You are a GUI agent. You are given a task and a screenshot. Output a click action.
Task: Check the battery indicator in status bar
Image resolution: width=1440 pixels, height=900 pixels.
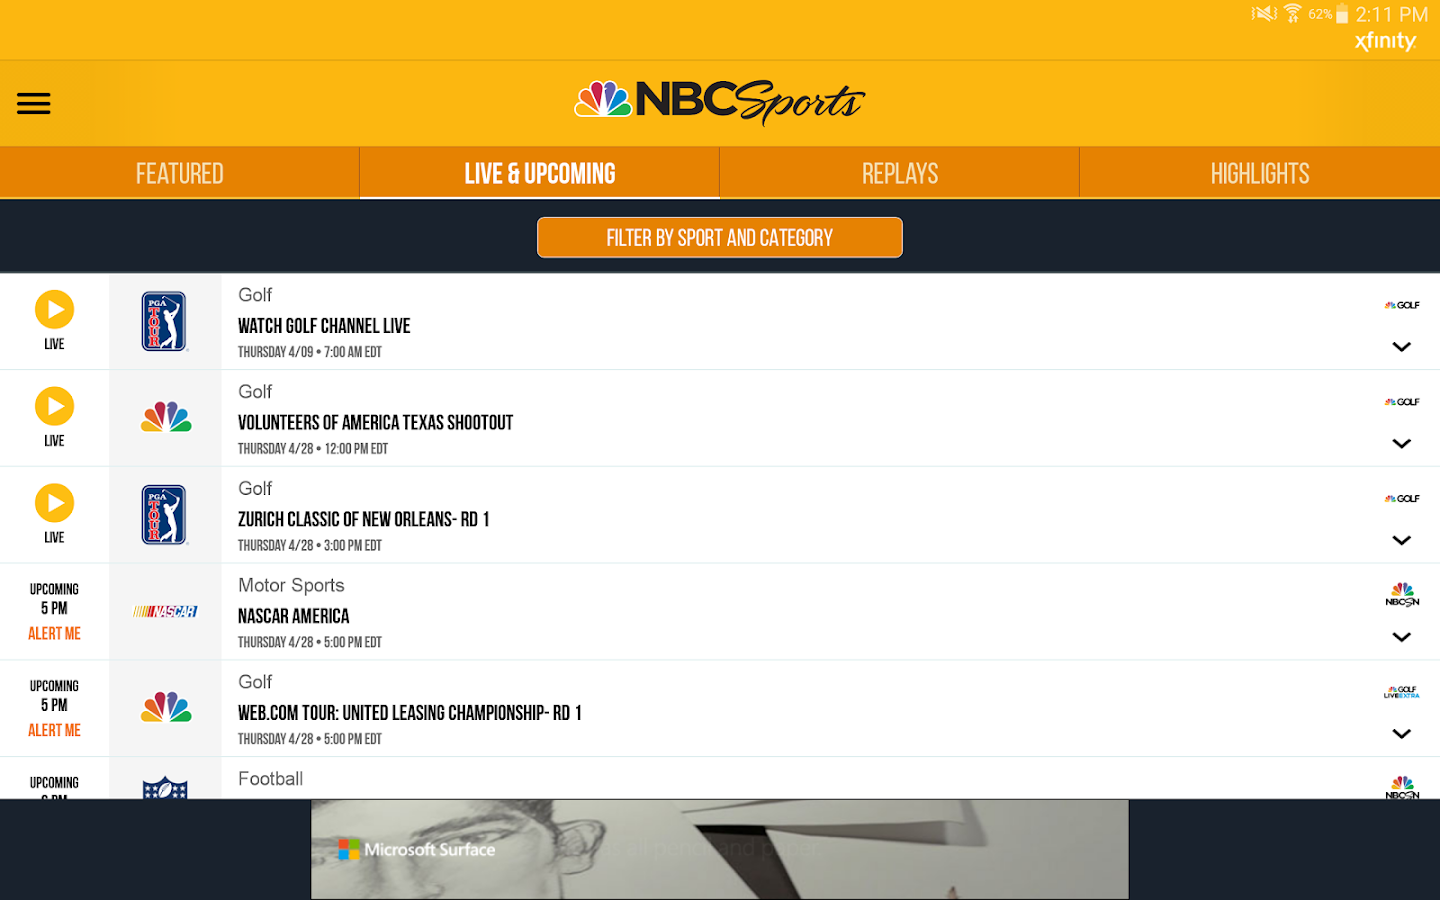[1342, 14]
